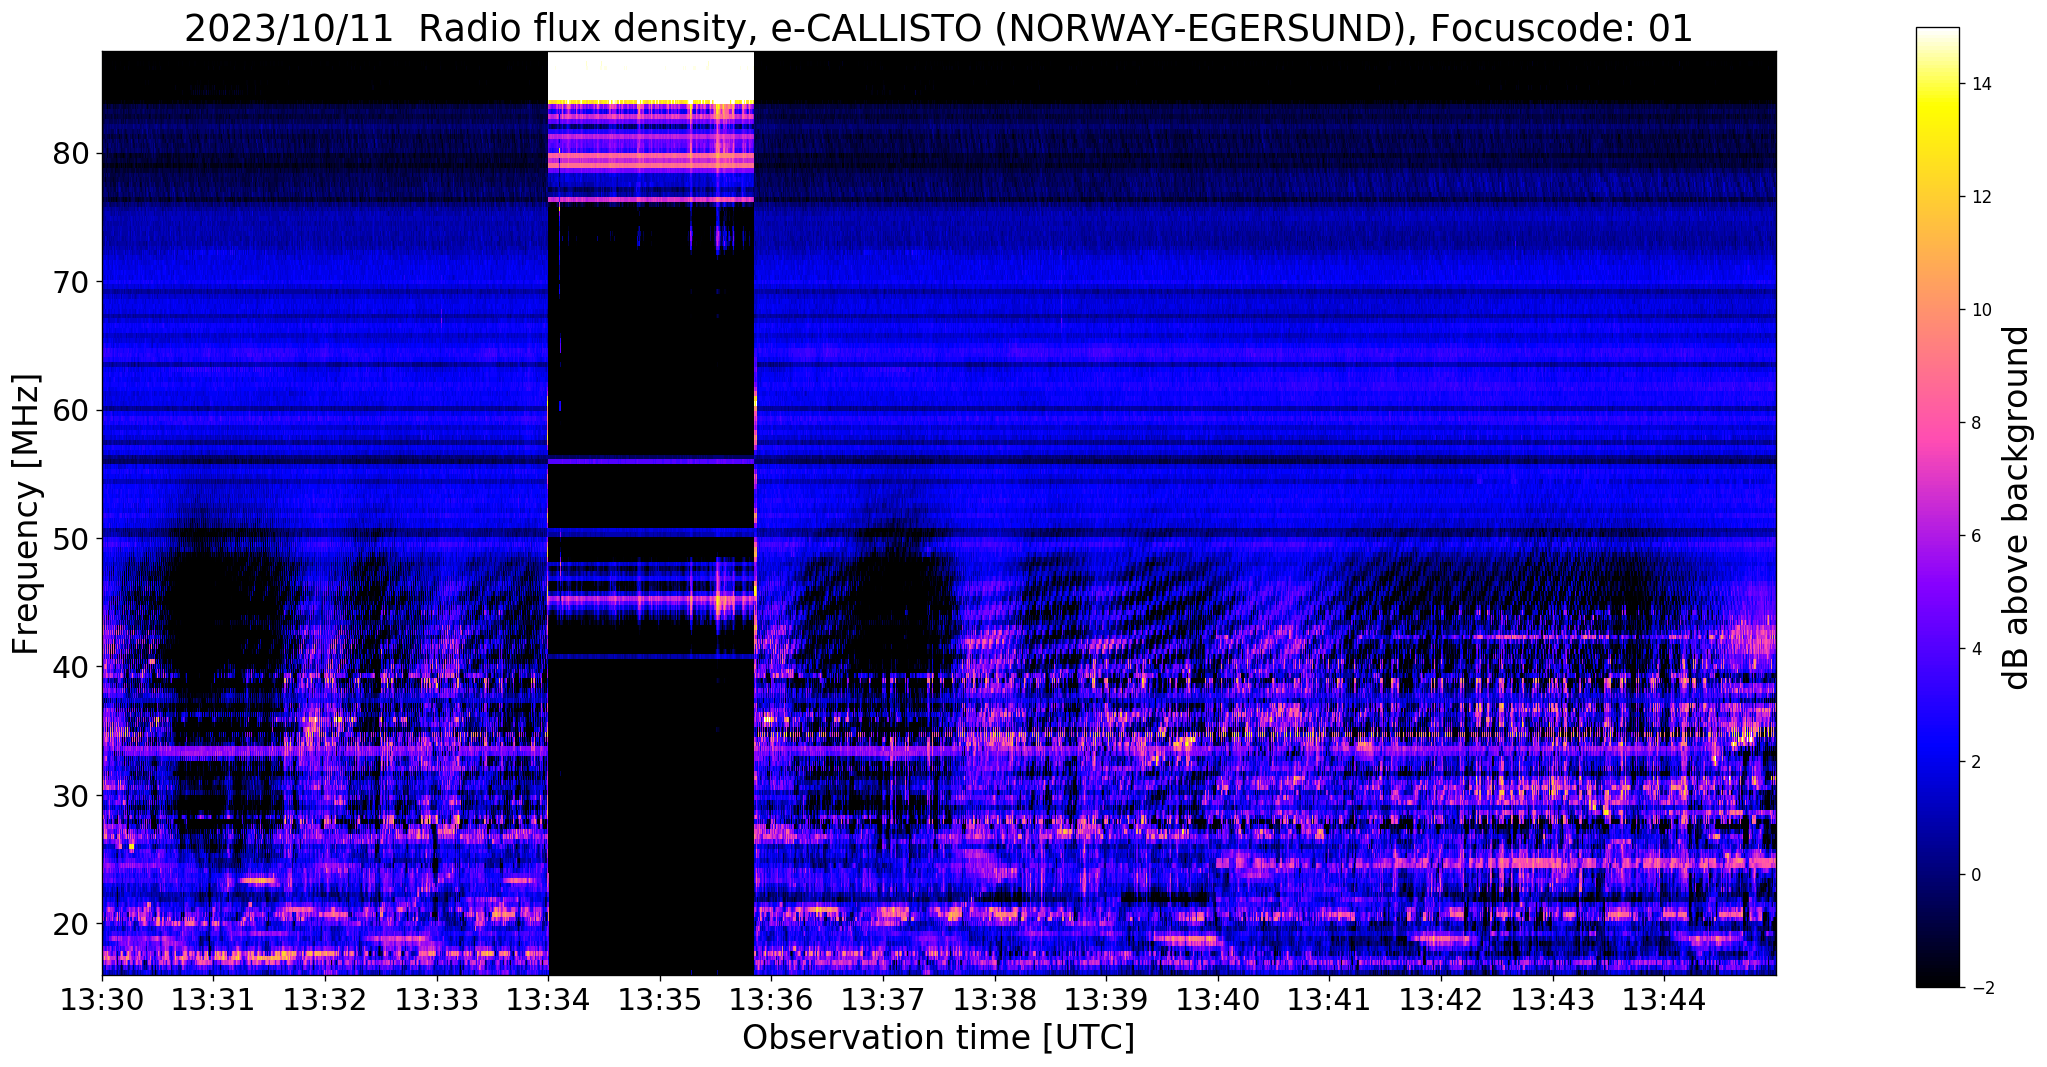Click the plot title text
The height and width of the screenshot is (1067, 2047).
pos(938,29)
